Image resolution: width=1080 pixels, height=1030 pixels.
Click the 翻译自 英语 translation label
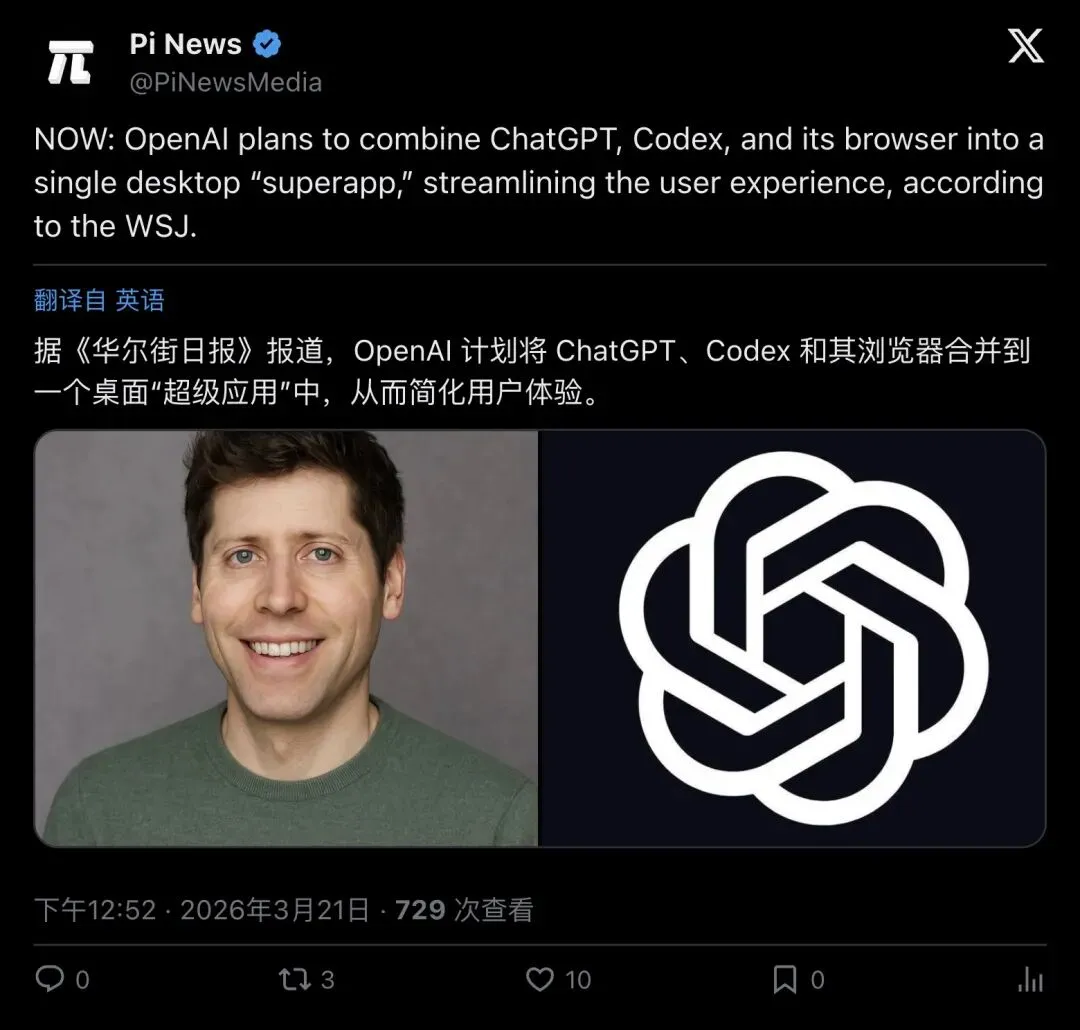99,300
